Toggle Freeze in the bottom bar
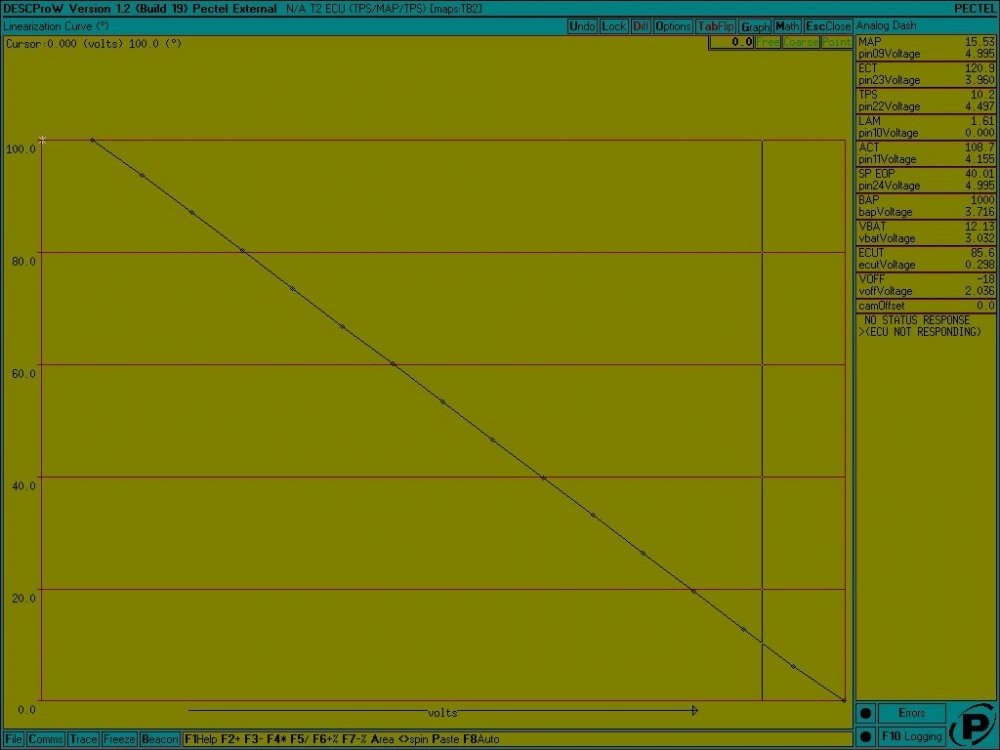The image size is (1000, 750). pos(119,739)
